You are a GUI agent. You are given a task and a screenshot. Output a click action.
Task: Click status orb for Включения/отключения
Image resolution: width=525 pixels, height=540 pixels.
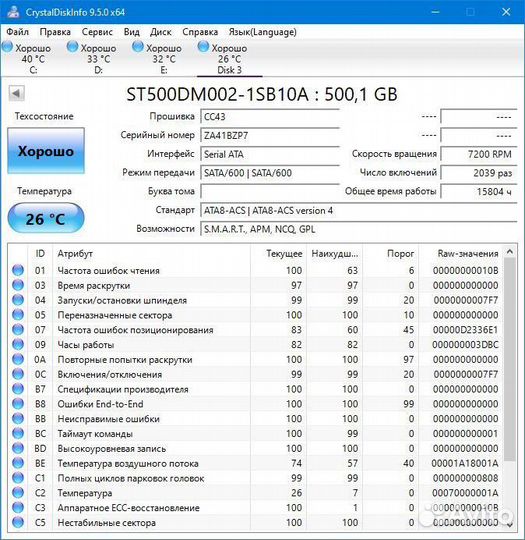click(18, 374)
